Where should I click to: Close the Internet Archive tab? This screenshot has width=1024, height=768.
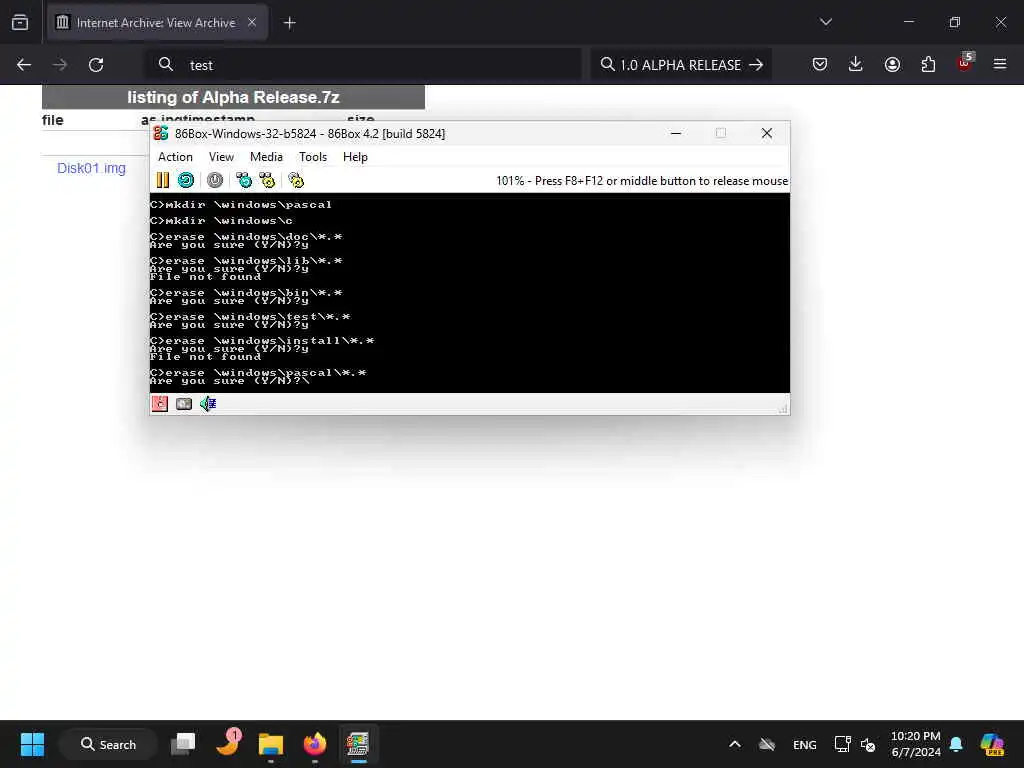(252, 23)
